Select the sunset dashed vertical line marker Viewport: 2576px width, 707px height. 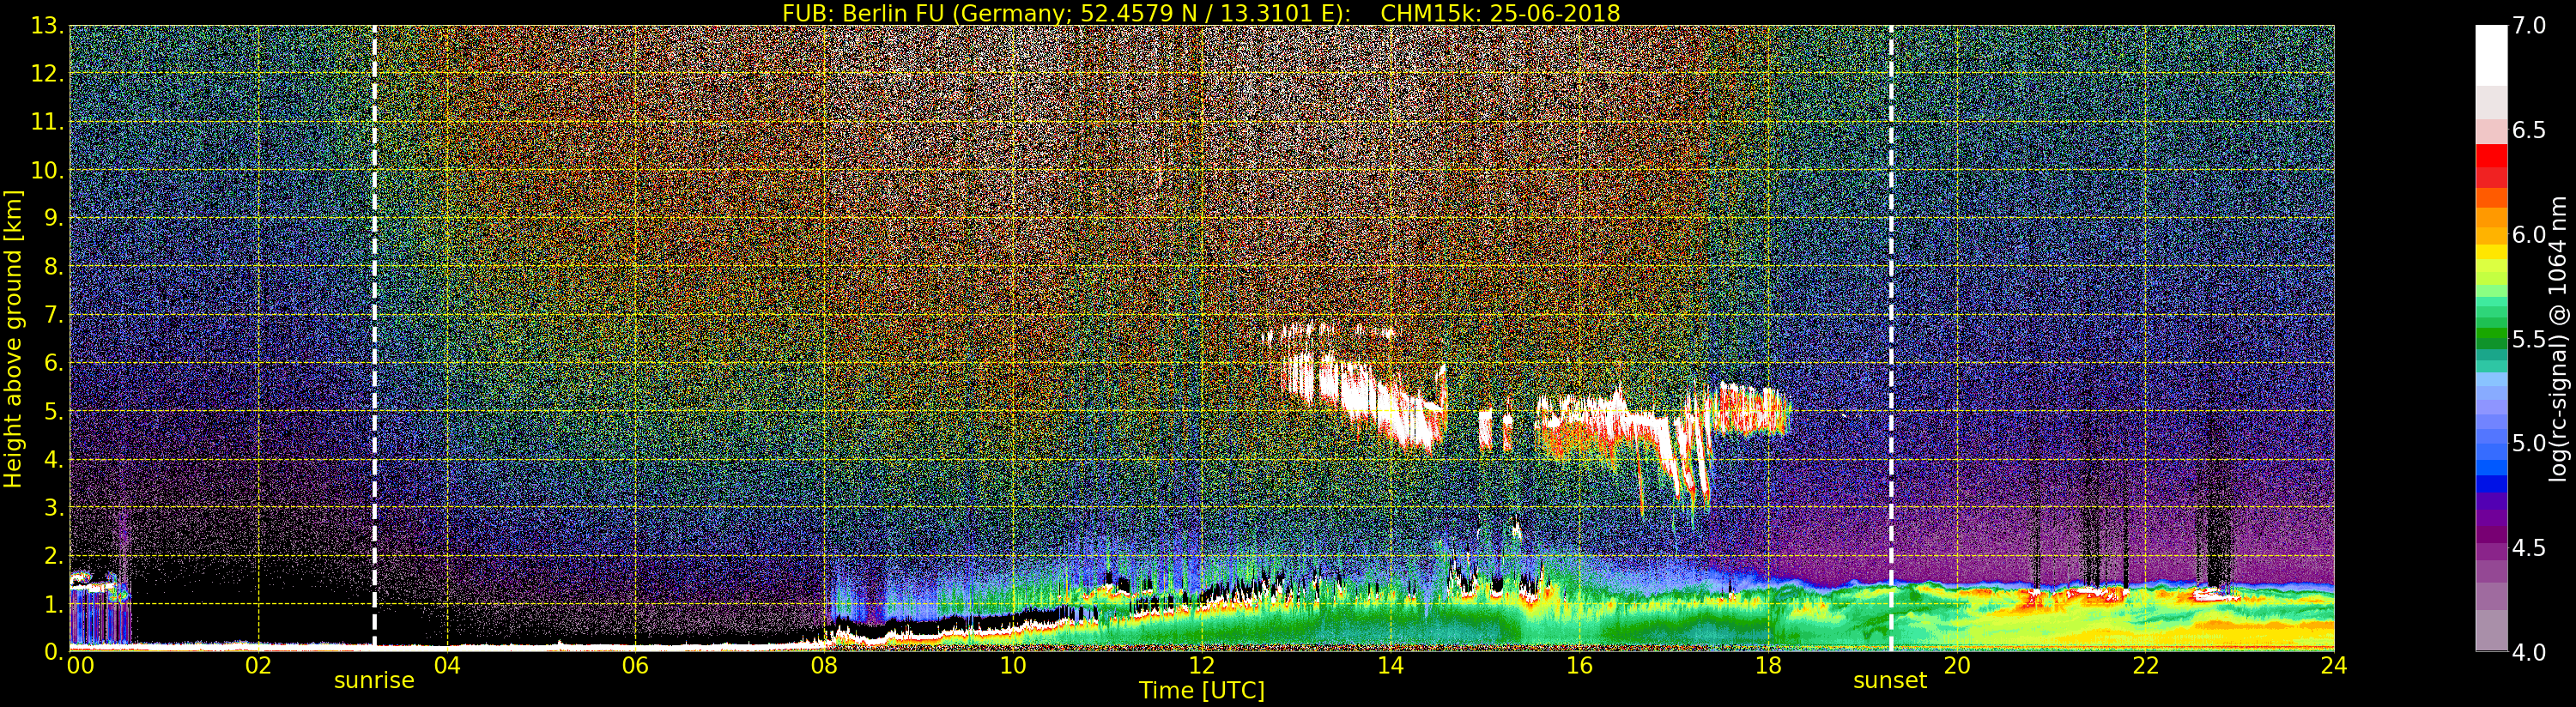click(1891, 338)
